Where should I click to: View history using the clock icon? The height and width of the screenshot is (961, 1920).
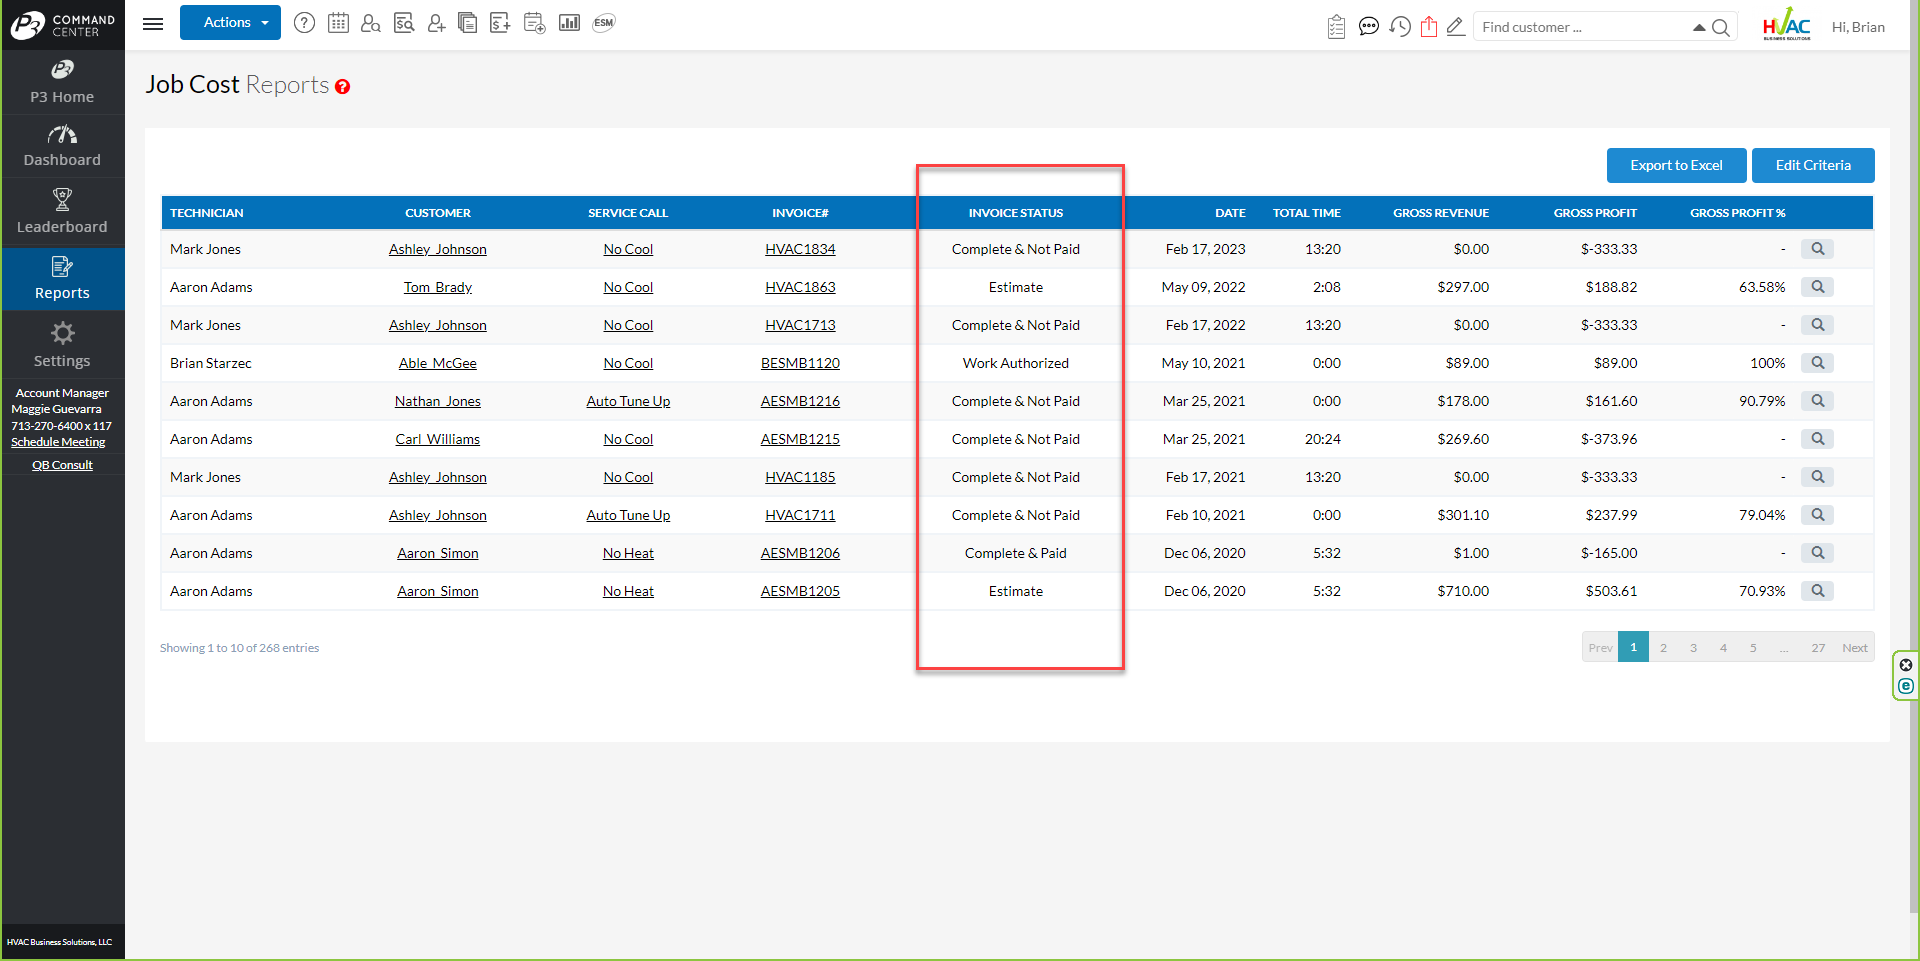tap(1400, 26)
